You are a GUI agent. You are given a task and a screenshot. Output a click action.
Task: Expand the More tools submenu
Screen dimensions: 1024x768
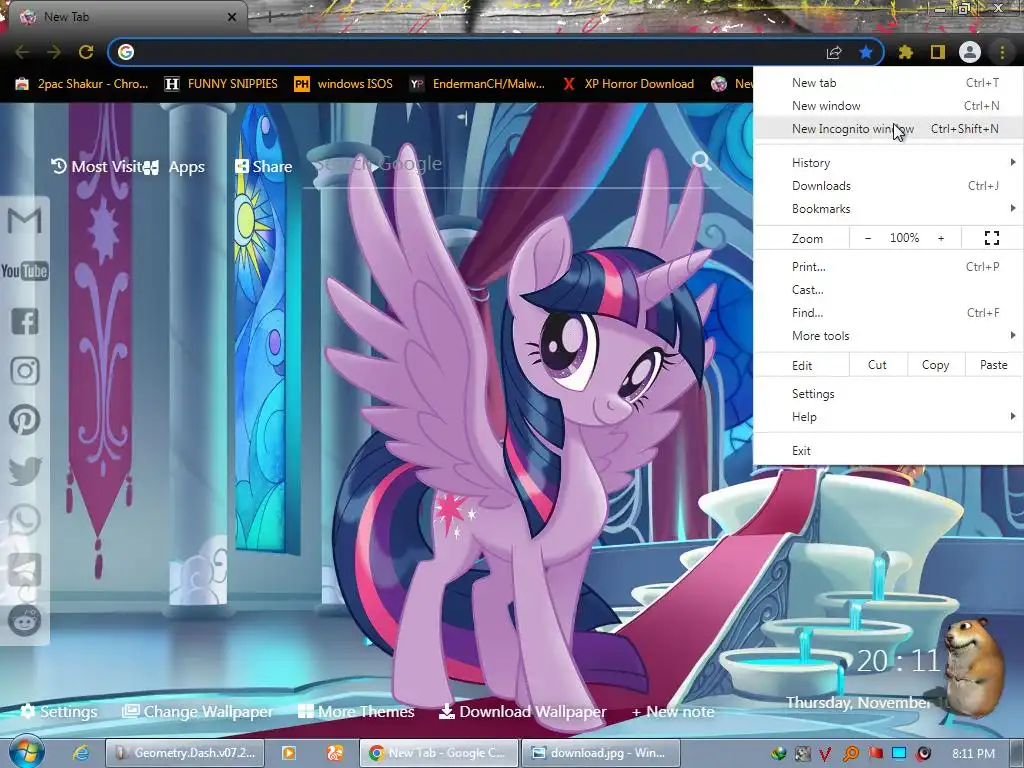pos(888,336)
